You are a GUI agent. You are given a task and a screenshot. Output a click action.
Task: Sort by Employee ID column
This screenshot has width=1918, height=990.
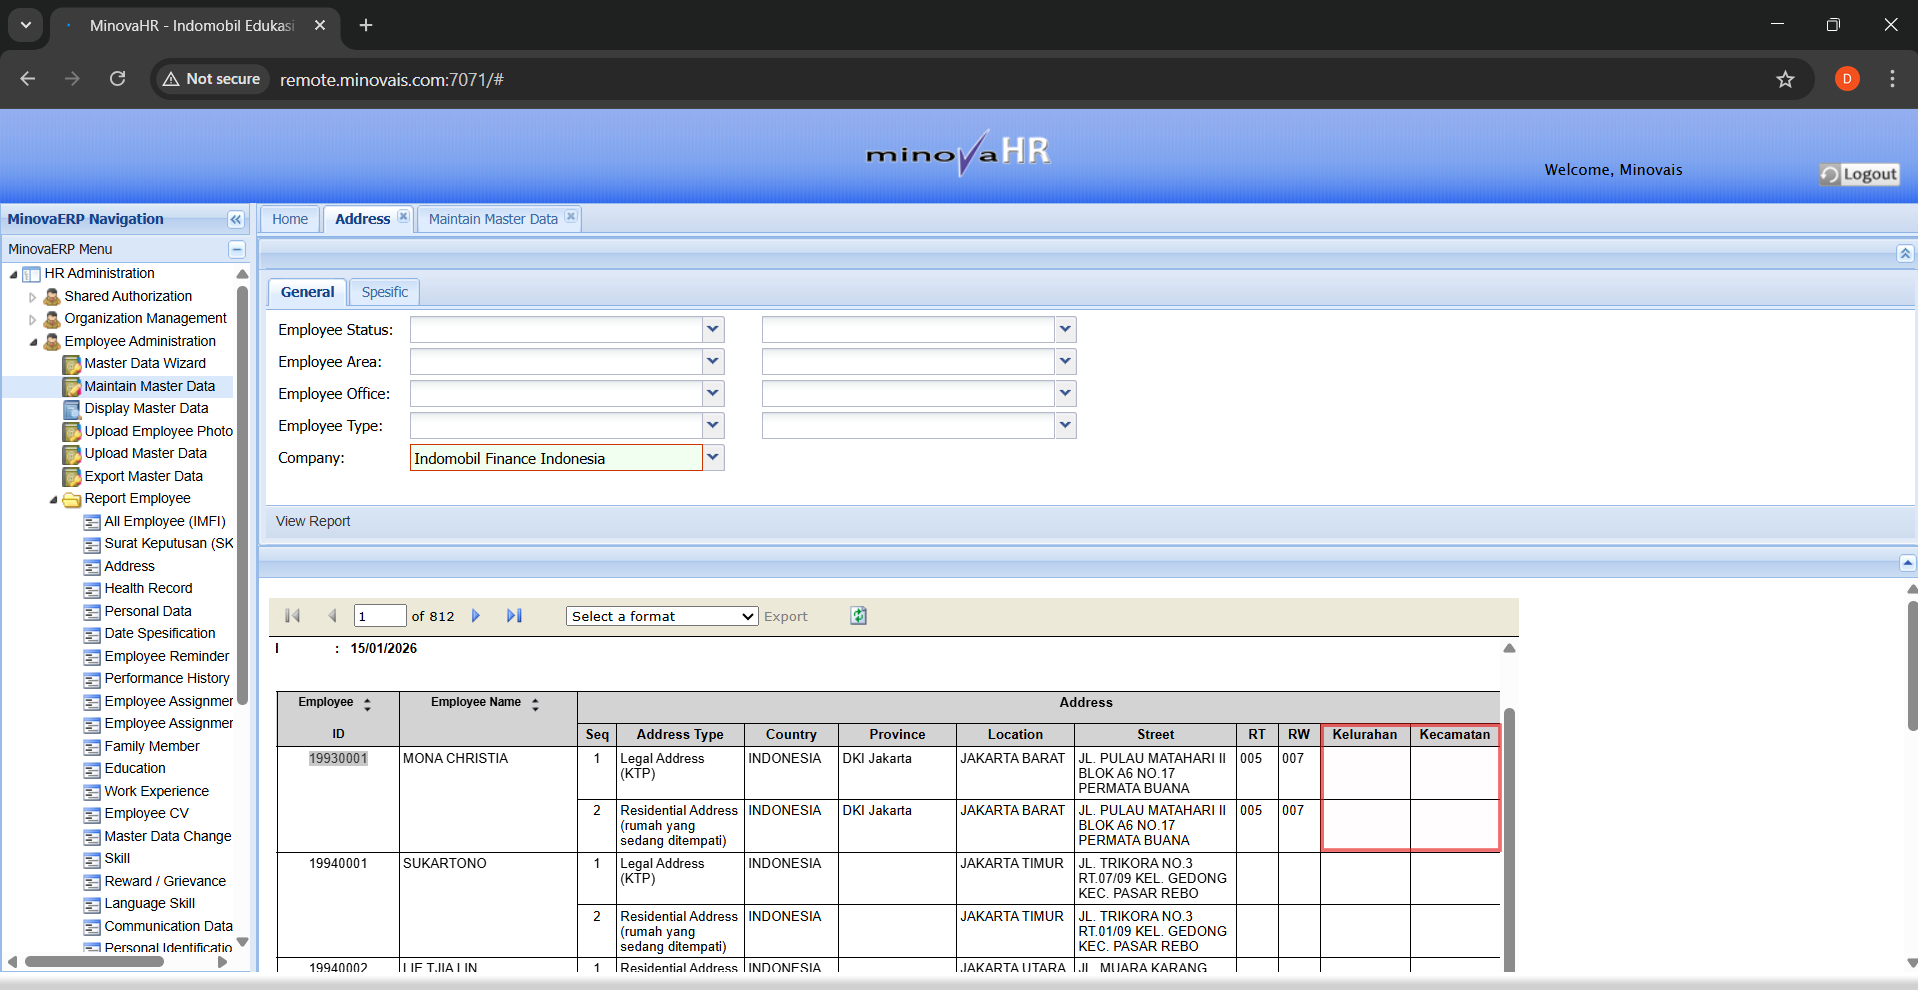[x=367, y=704]
